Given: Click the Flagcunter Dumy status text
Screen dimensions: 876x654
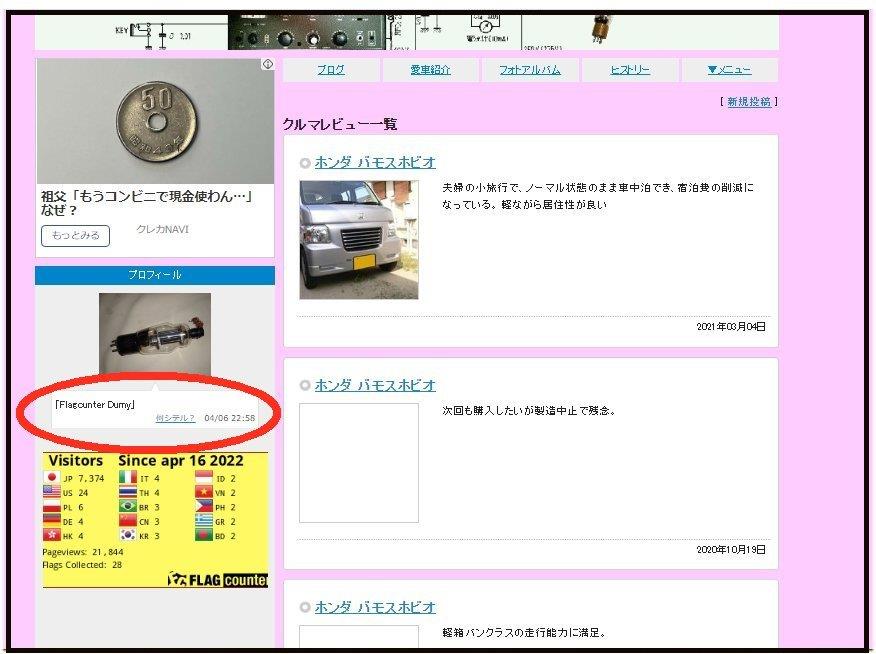Looking at the screenshot, I should pyautogui.click(x=95, y=404).
